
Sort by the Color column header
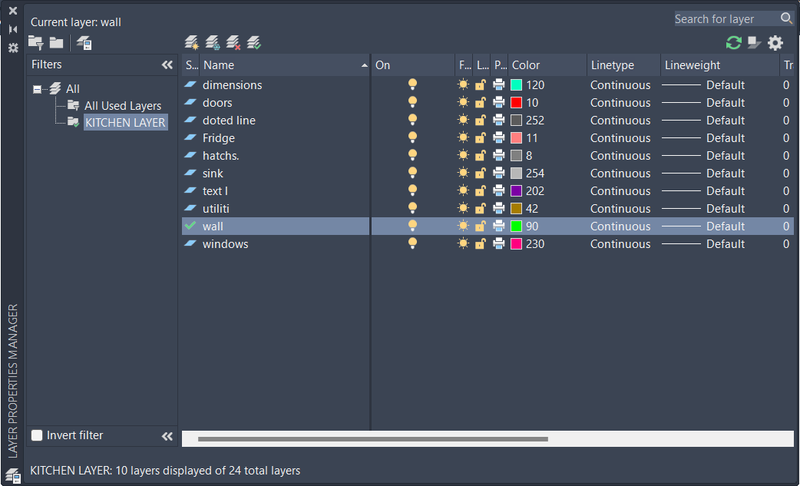click(547, 65)
